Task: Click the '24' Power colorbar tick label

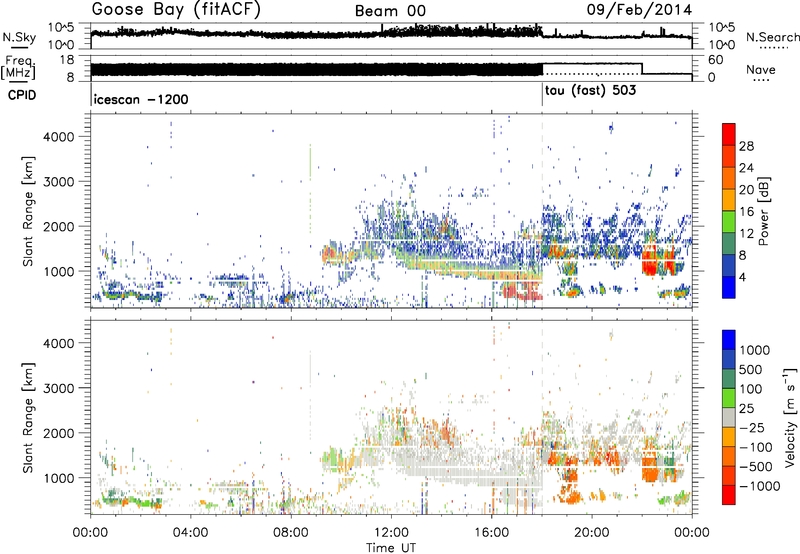Action: point(746,168)
